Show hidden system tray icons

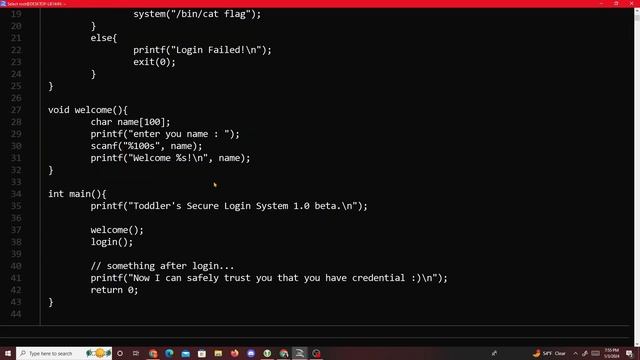click(576, 353)
